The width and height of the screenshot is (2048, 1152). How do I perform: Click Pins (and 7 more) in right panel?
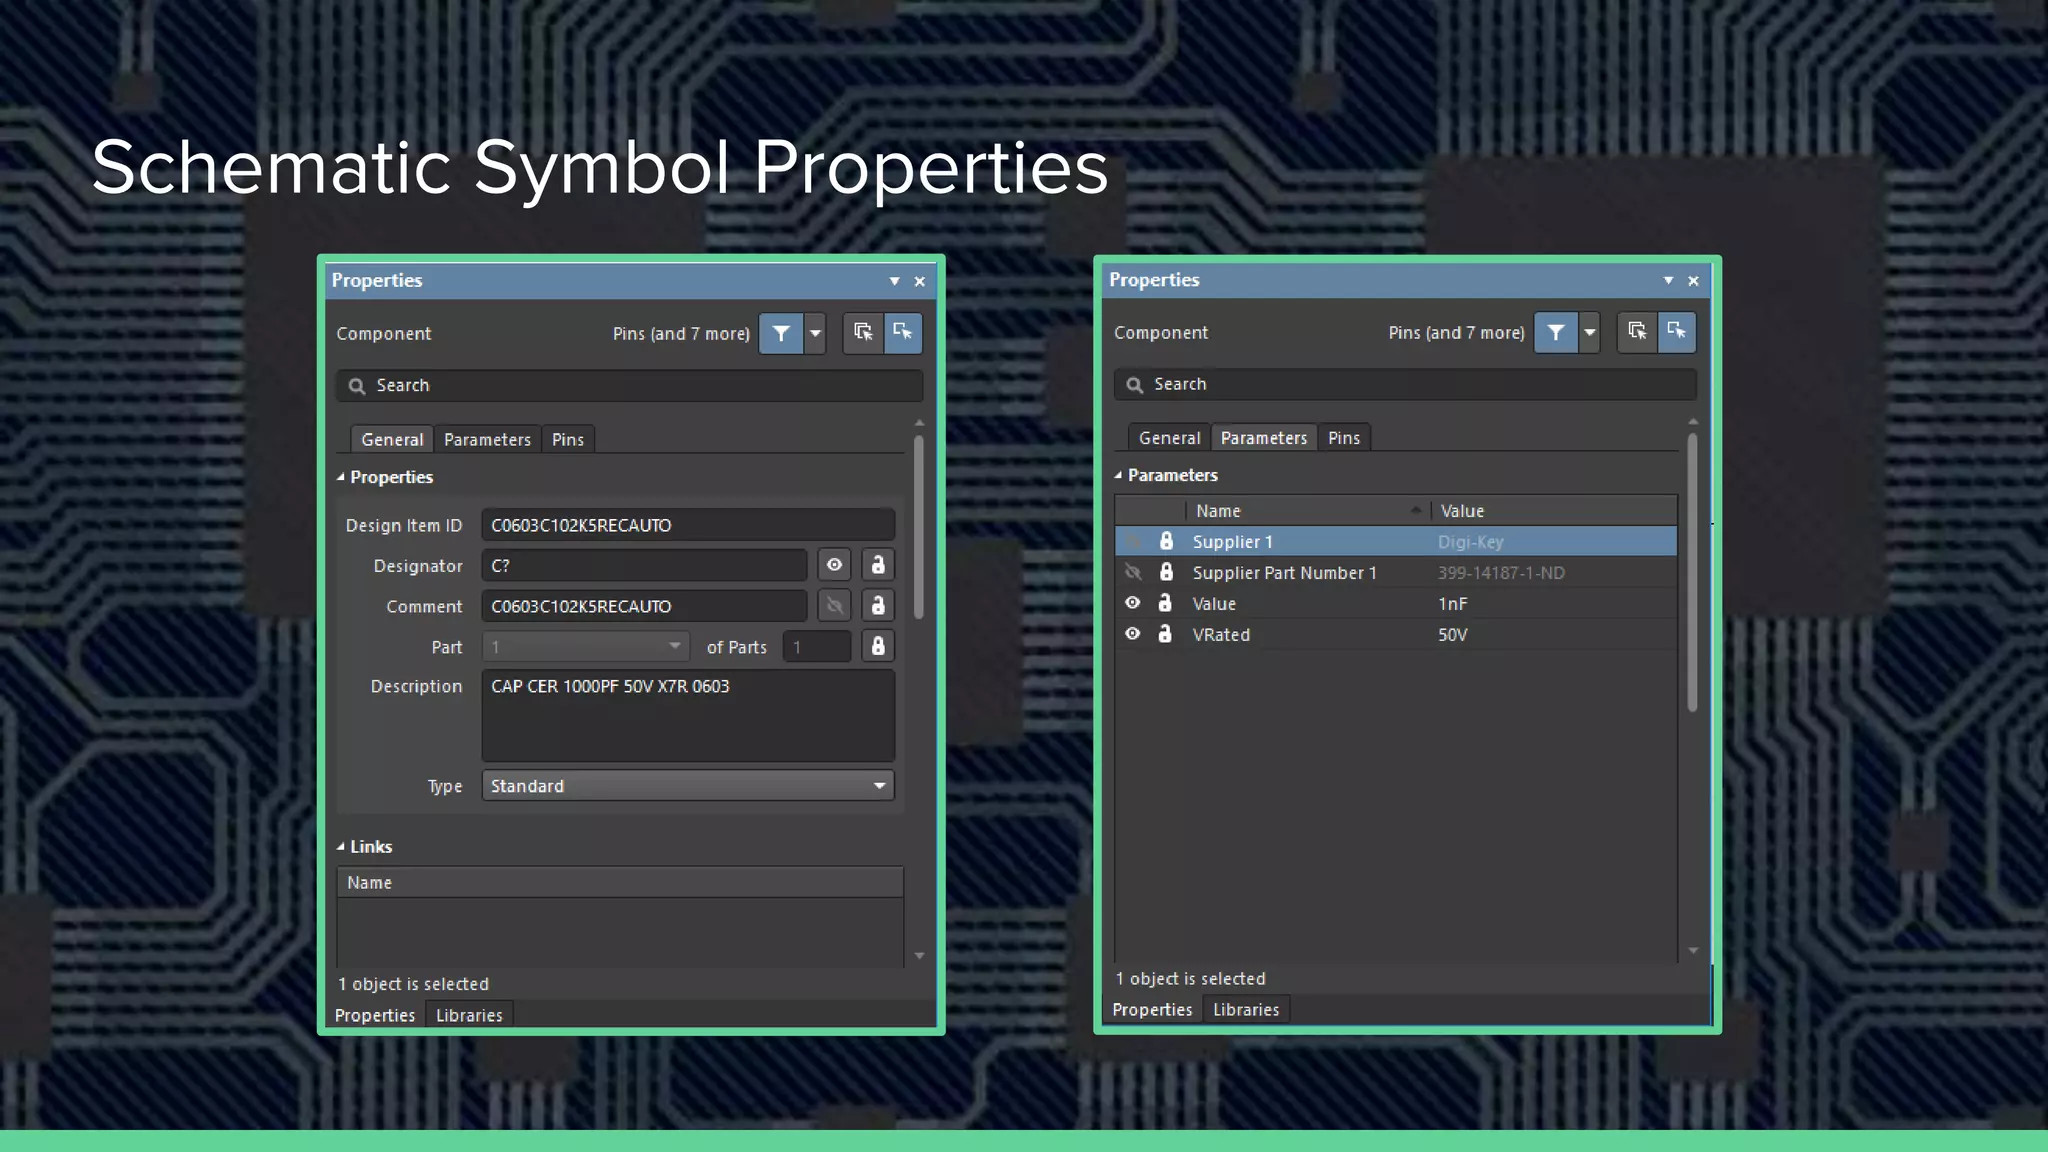tap(1456, 333)
